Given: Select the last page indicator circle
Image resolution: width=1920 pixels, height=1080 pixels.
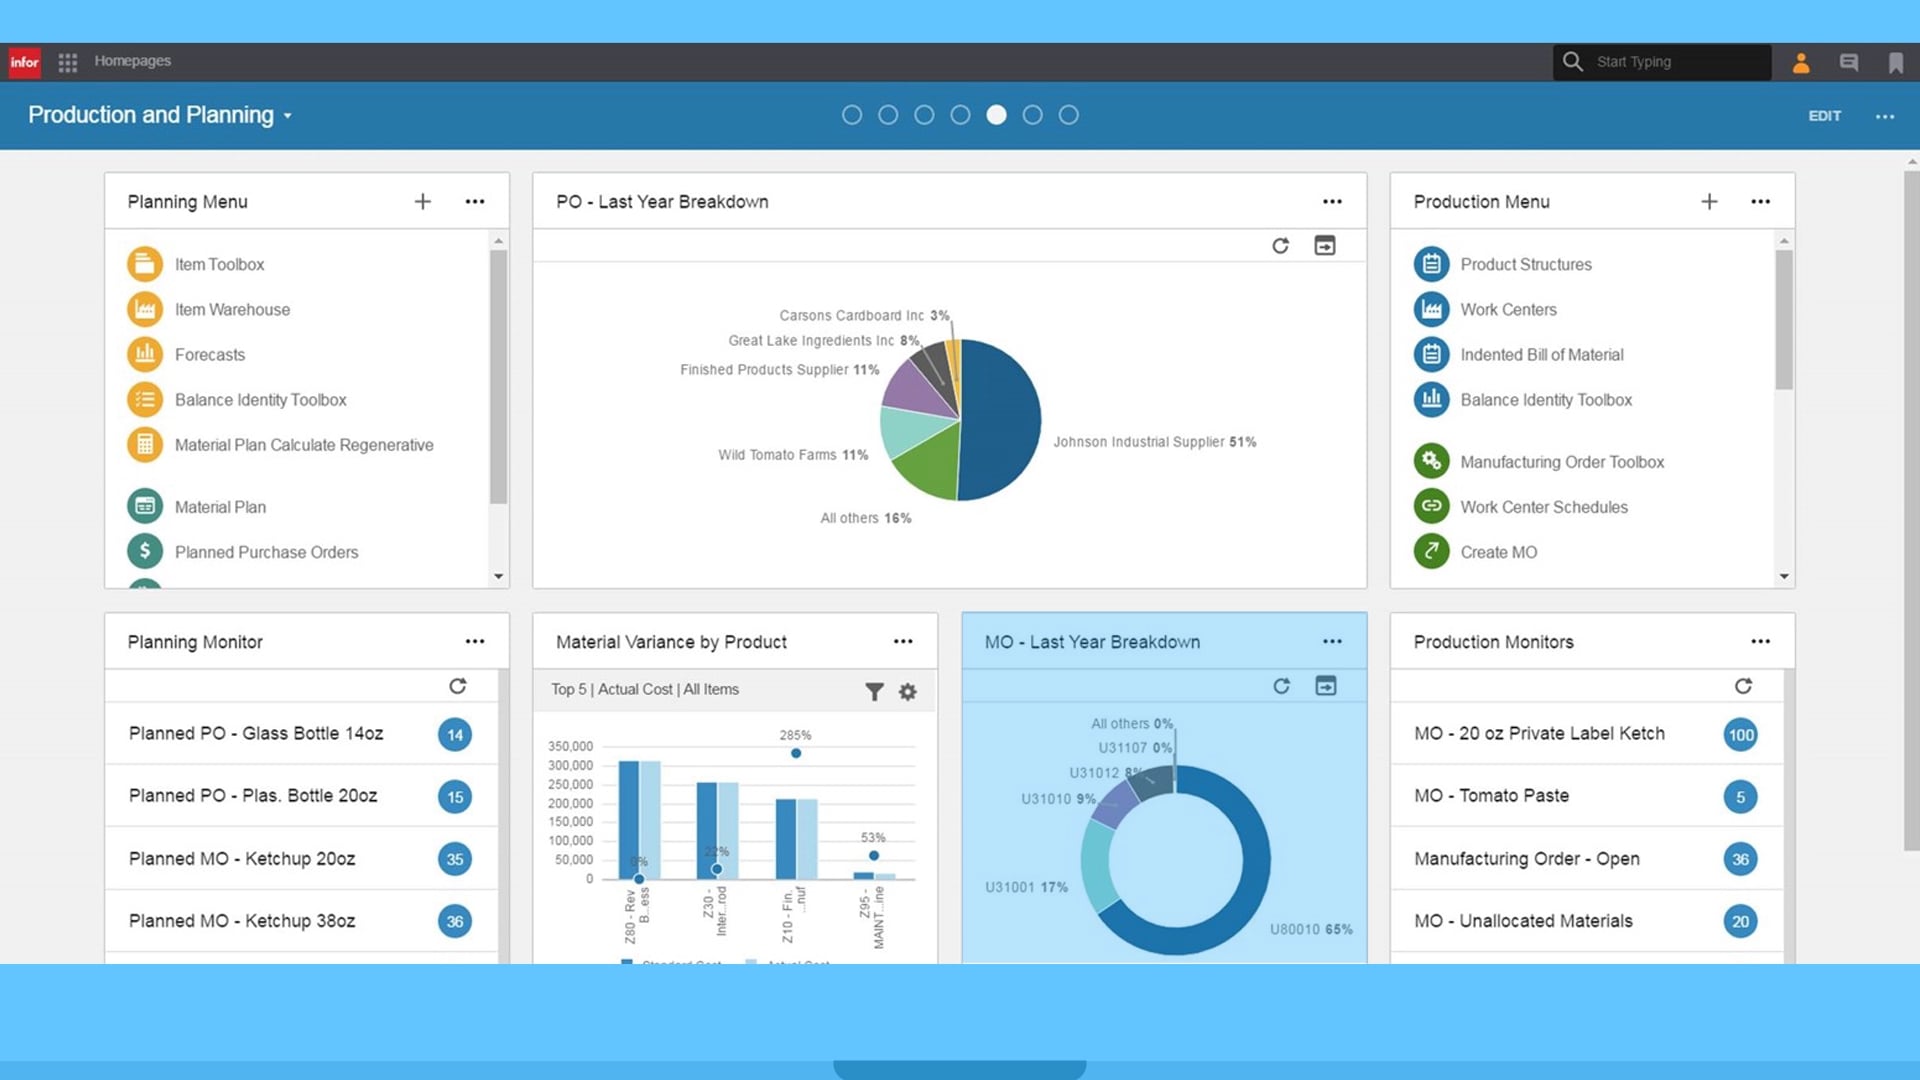Looking at the screenshot, I should point(1068,115).
